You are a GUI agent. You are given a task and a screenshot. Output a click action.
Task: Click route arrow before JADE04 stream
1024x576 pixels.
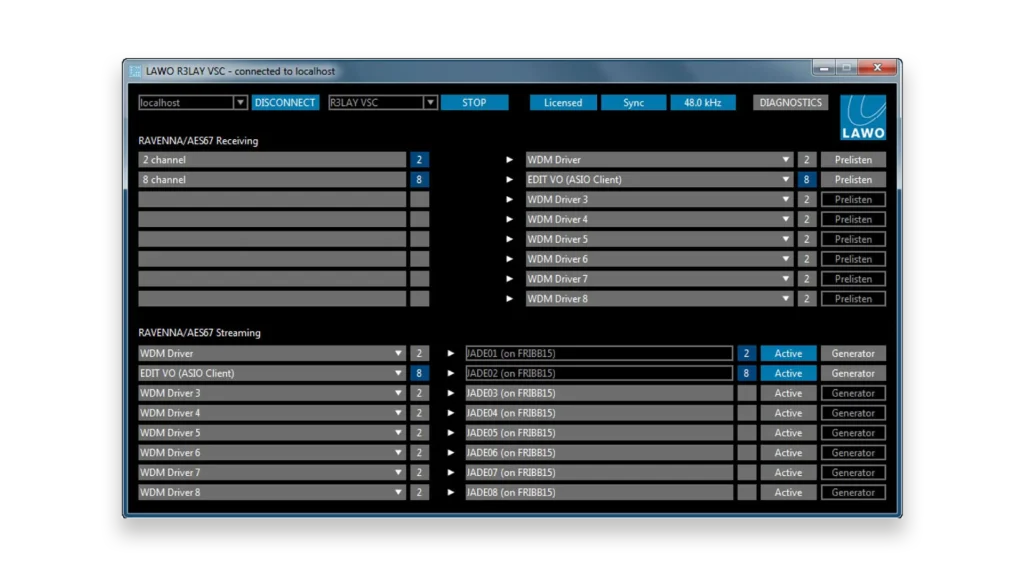(x=451, y=413)
